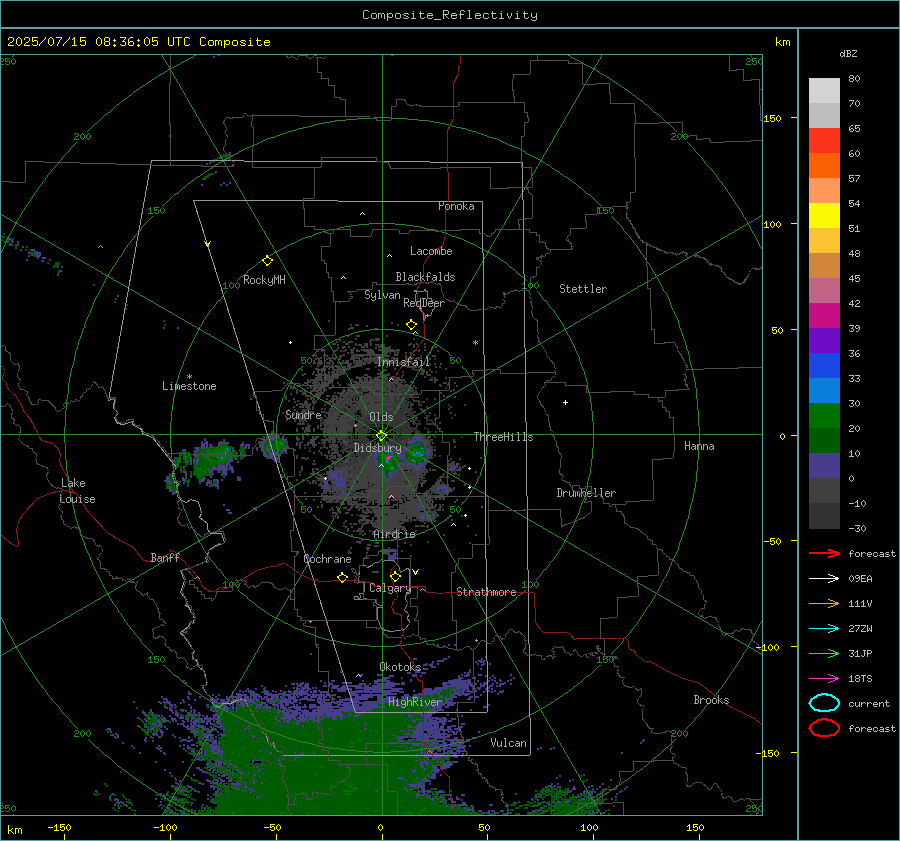Click the red forecast arrow in legend

(824, 553)
